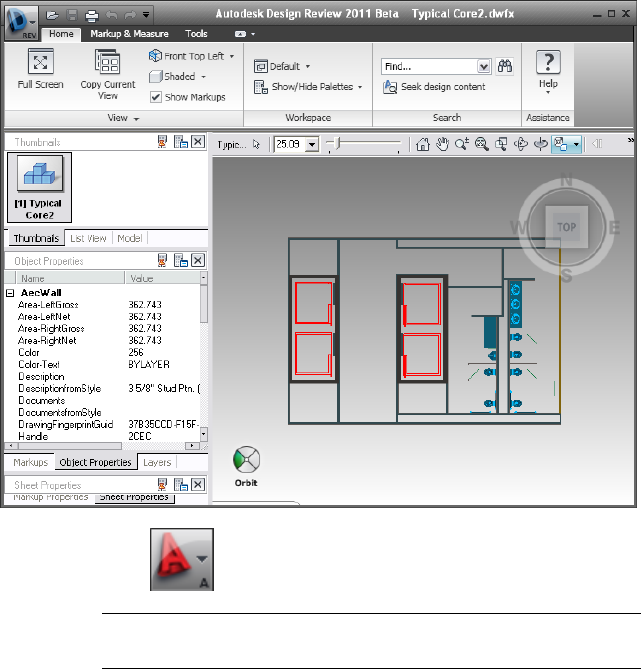Expand the View panel arrow
This screenshot has width=641, height=669.
[137, 119]
